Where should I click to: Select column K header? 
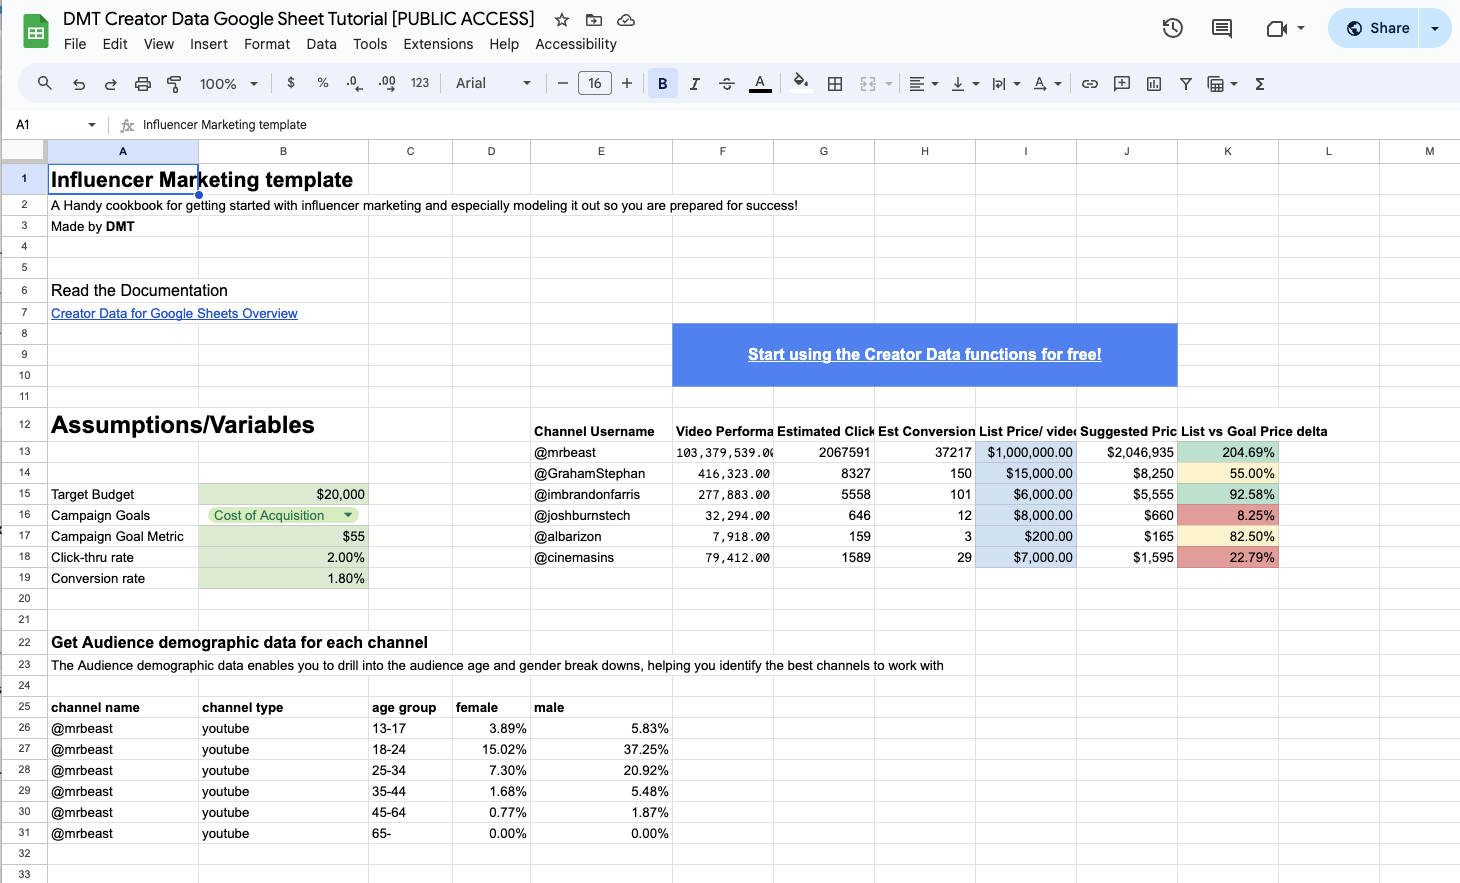(1228, 151)
